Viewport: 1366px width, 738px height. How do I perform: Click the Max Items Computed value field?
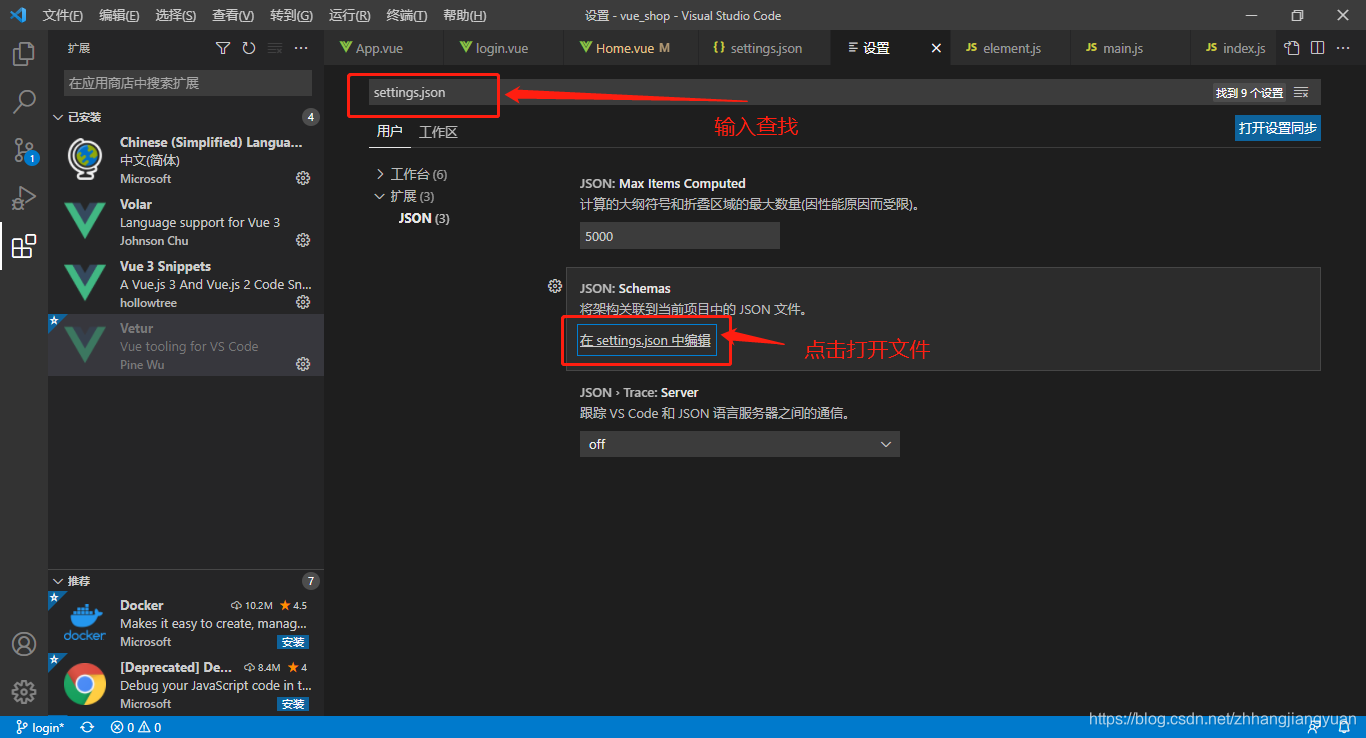pos(680,236)
